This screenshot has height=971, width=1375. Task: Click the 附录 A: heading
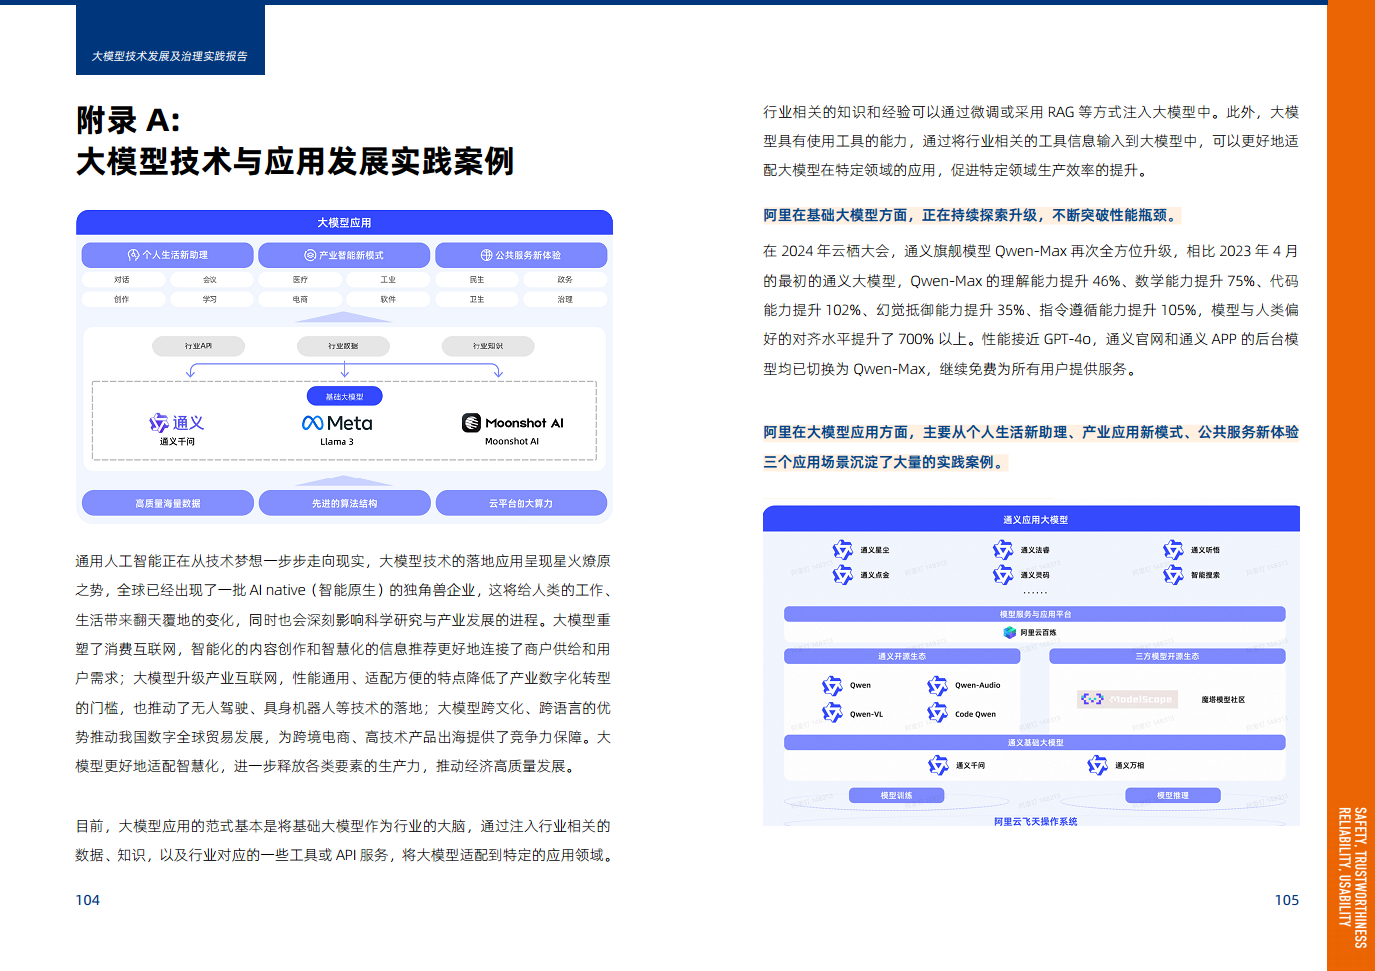tap(128, 120)
